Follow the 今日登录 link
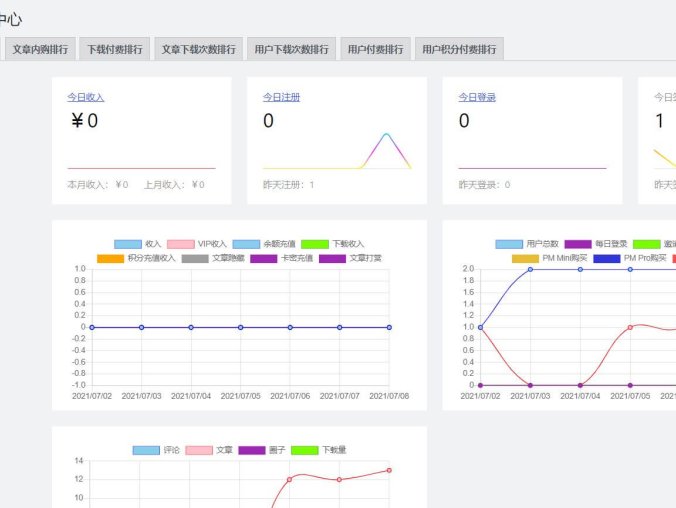The image size is (676, 508). 477,97
